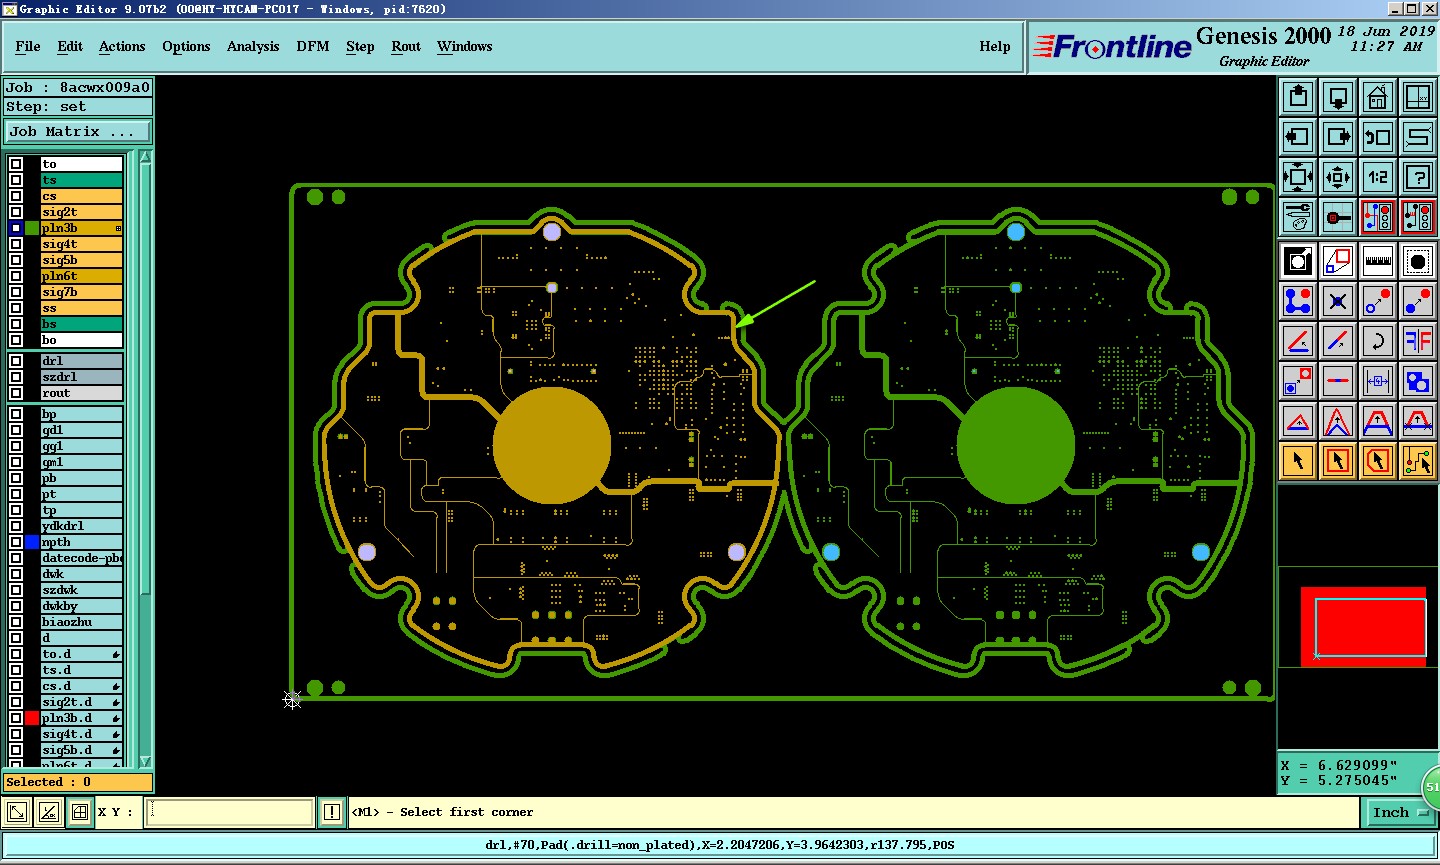Select the net-trace selection arrow tool
The image size is (1440, 865).
[x=1418, y=461]
